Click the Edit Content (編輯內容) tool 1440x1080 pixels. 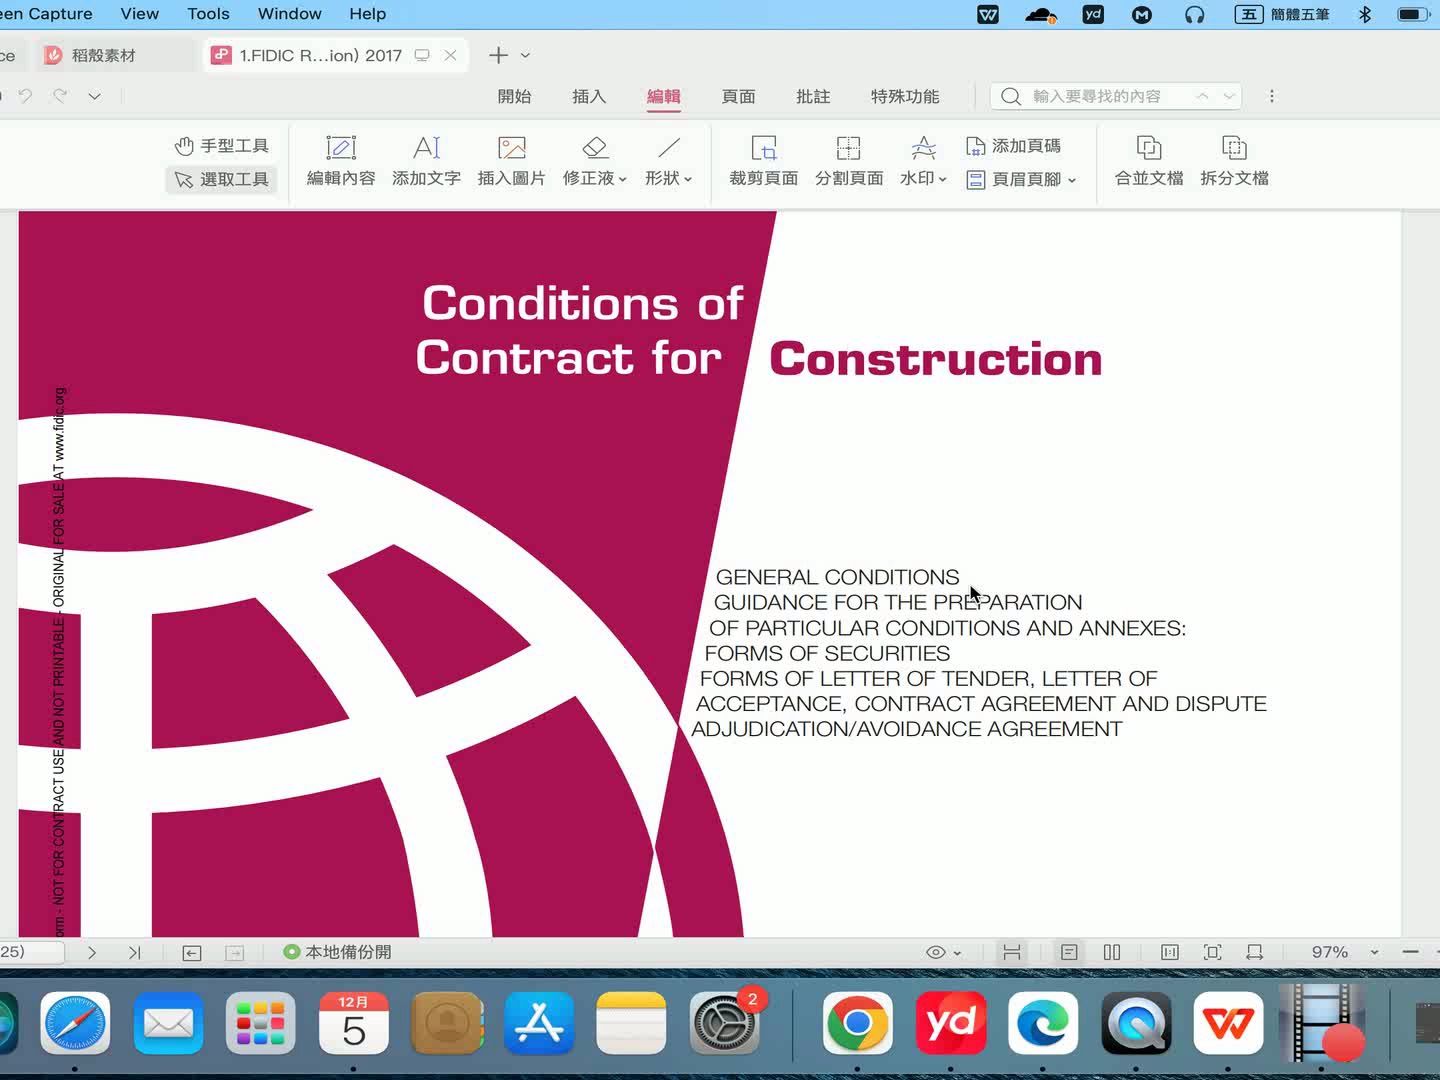[341, 161]
